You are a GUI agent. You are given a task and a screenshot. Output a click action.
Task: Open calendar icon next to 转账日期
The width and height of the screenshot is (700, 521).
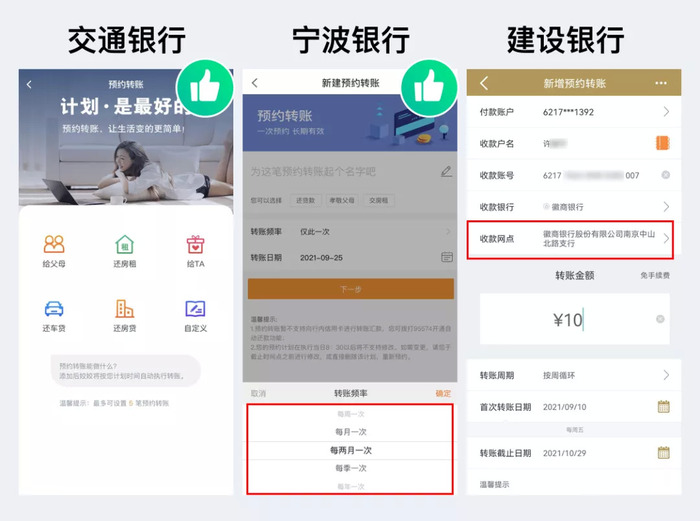pos(446,257)
